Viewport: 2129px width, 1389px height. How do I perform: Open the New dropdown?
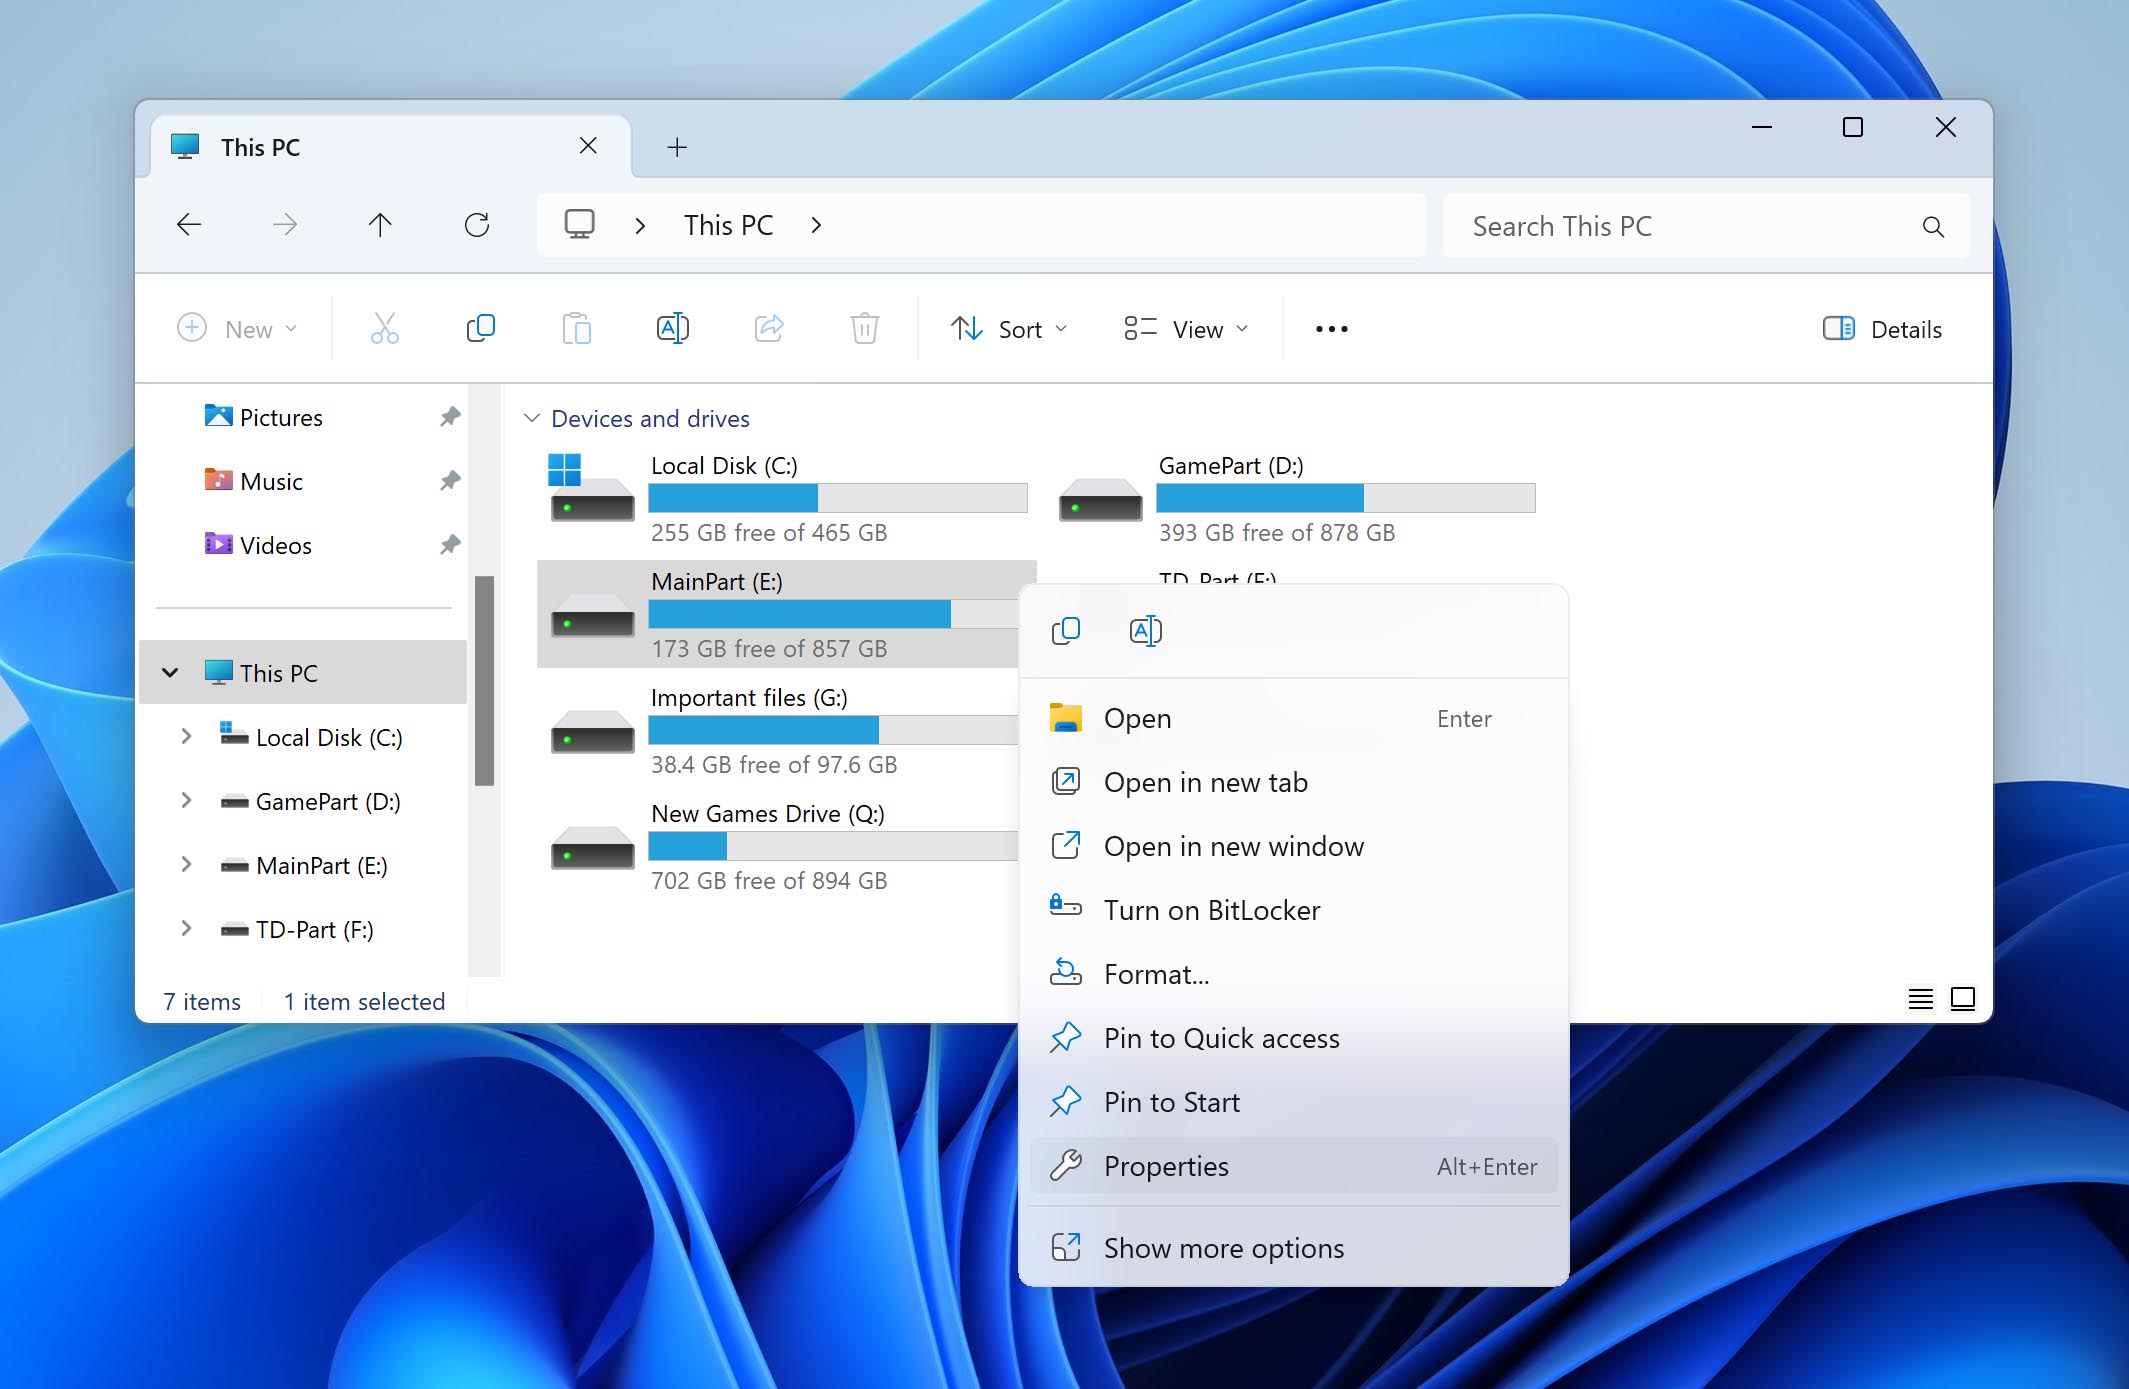click(237, 329)
